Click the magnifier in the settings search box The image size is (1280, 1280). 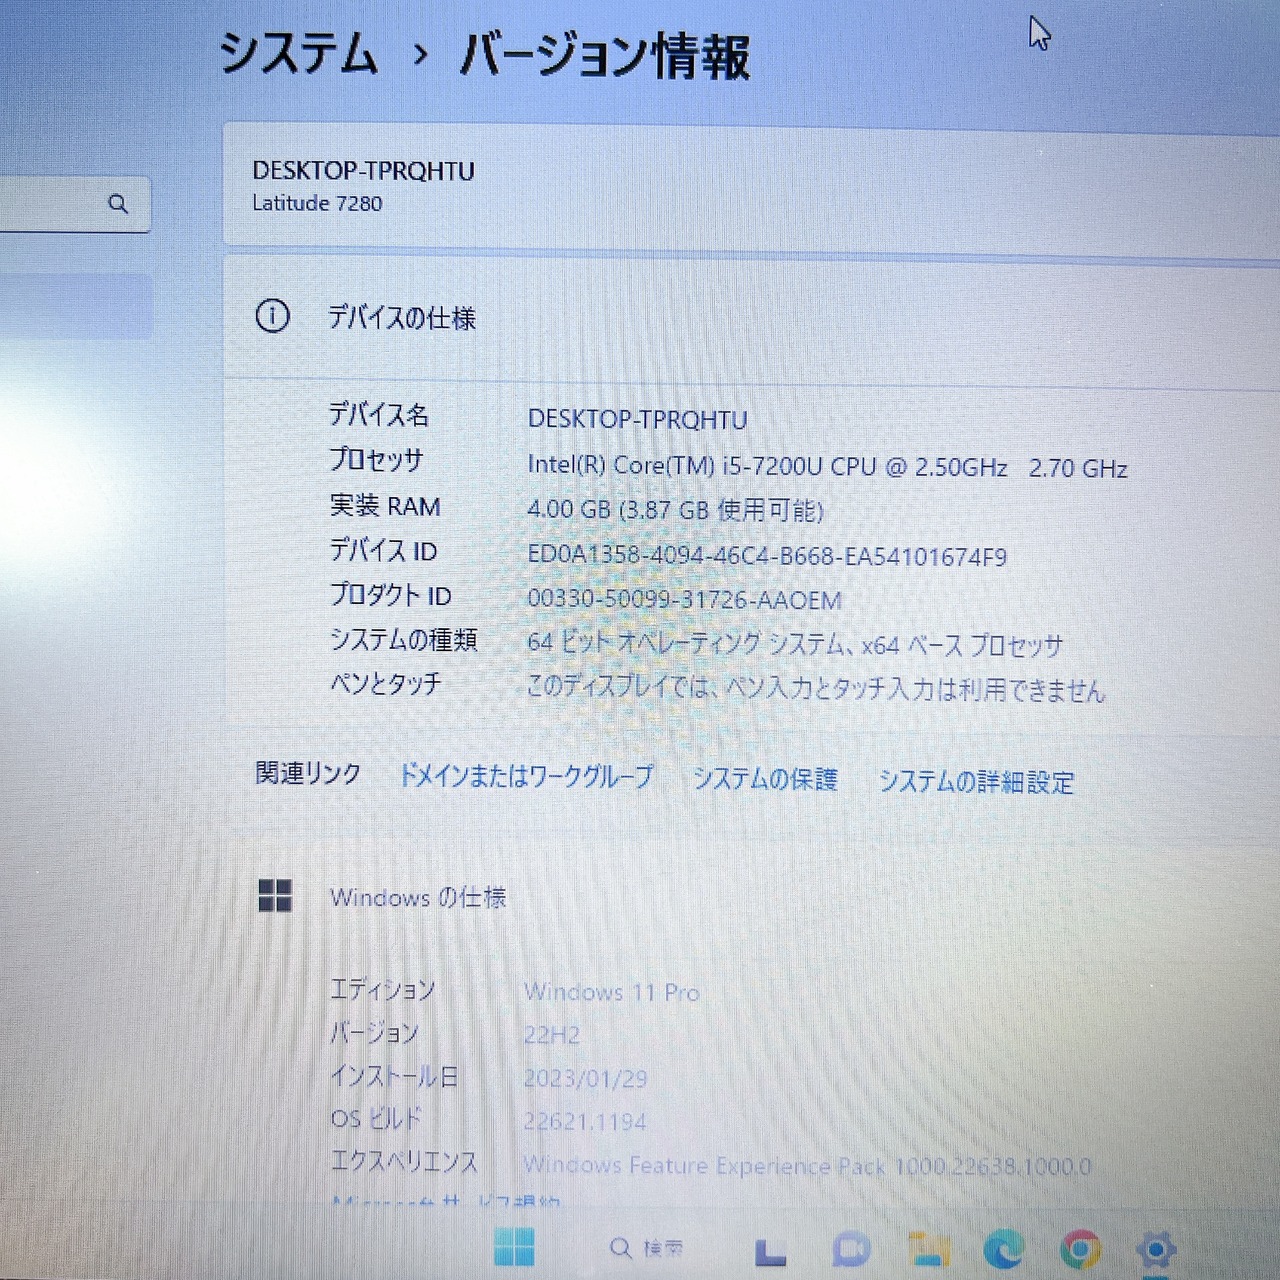click(118, 204)
